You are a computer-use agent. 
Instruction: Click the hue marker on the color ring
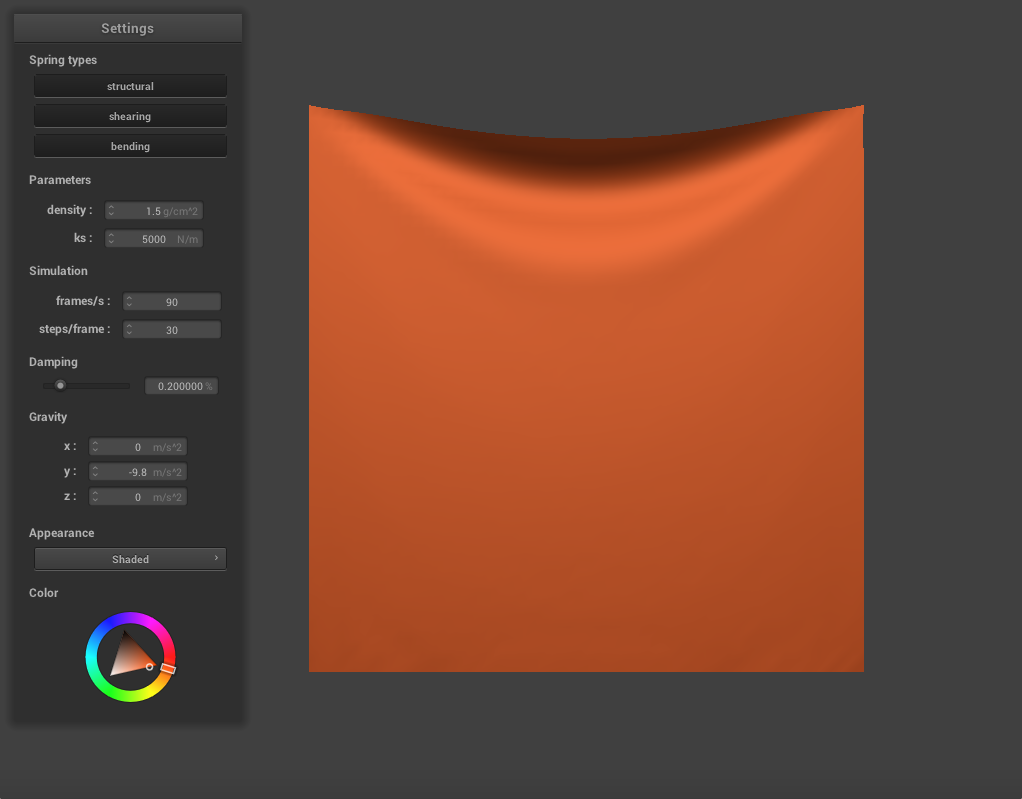pos(168,669)
